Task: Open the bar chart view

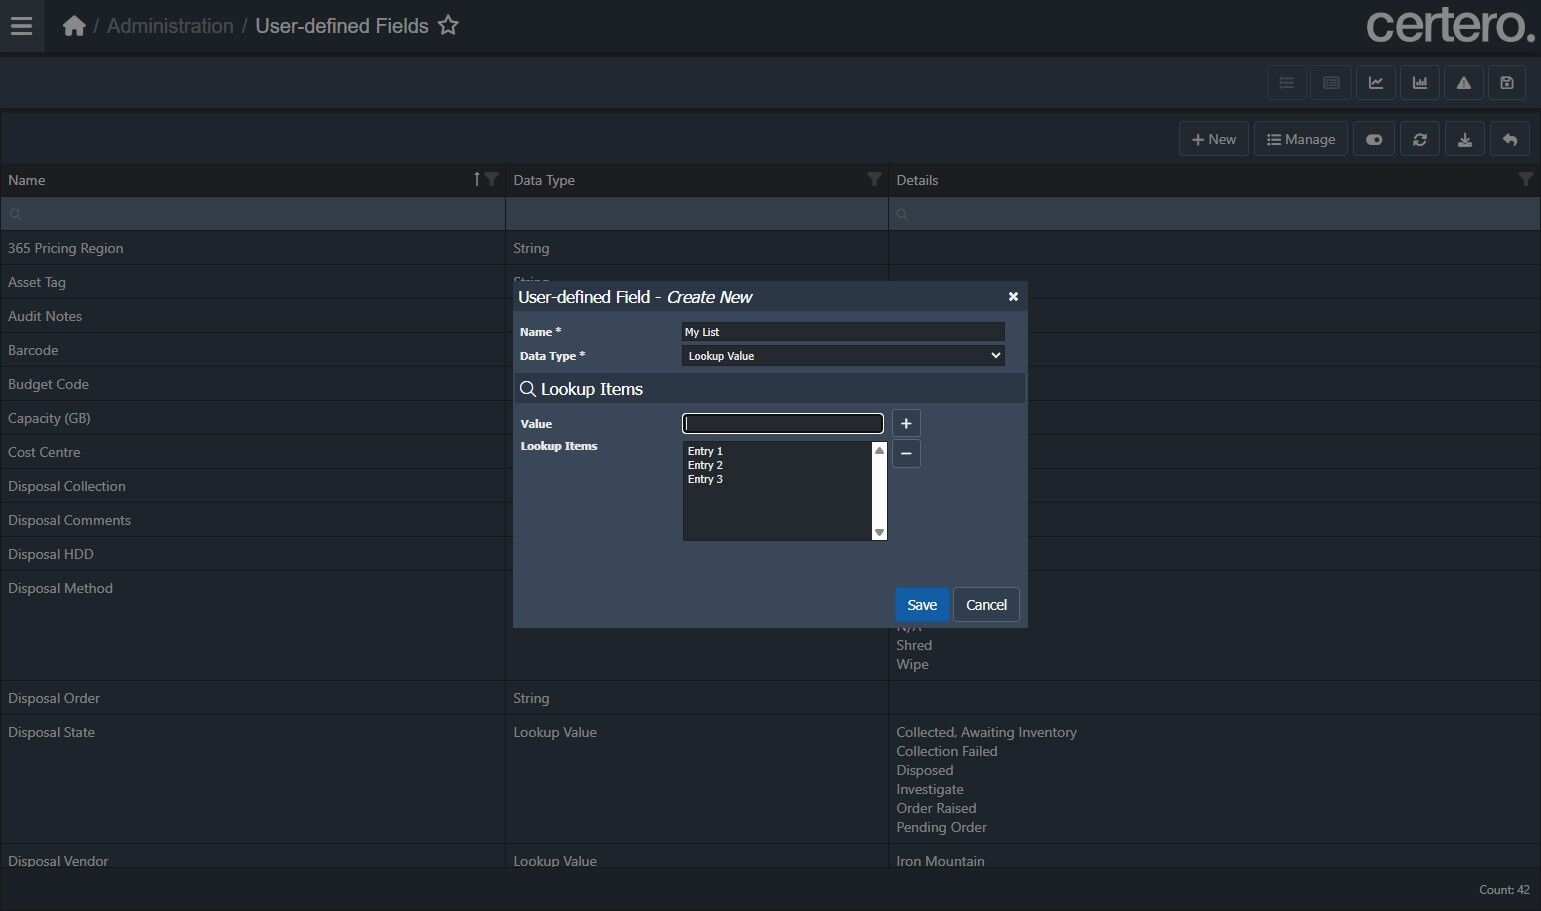Action: click(1419, 83)
